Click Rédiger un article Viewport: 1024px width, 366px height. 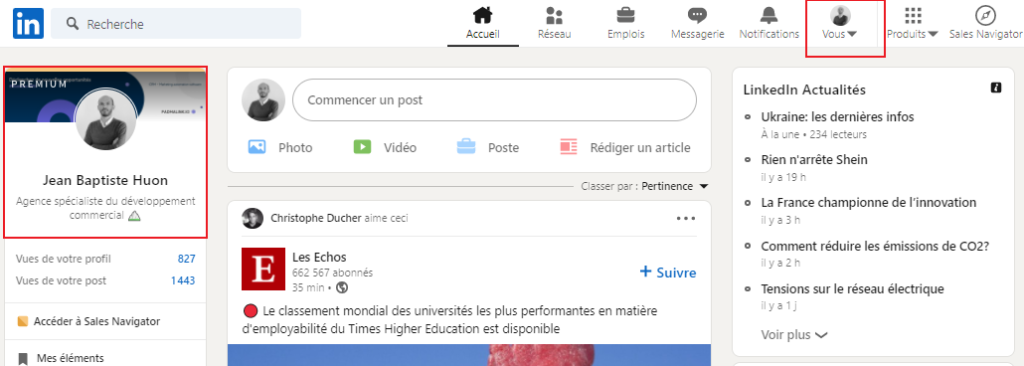[x=625, y=147]
